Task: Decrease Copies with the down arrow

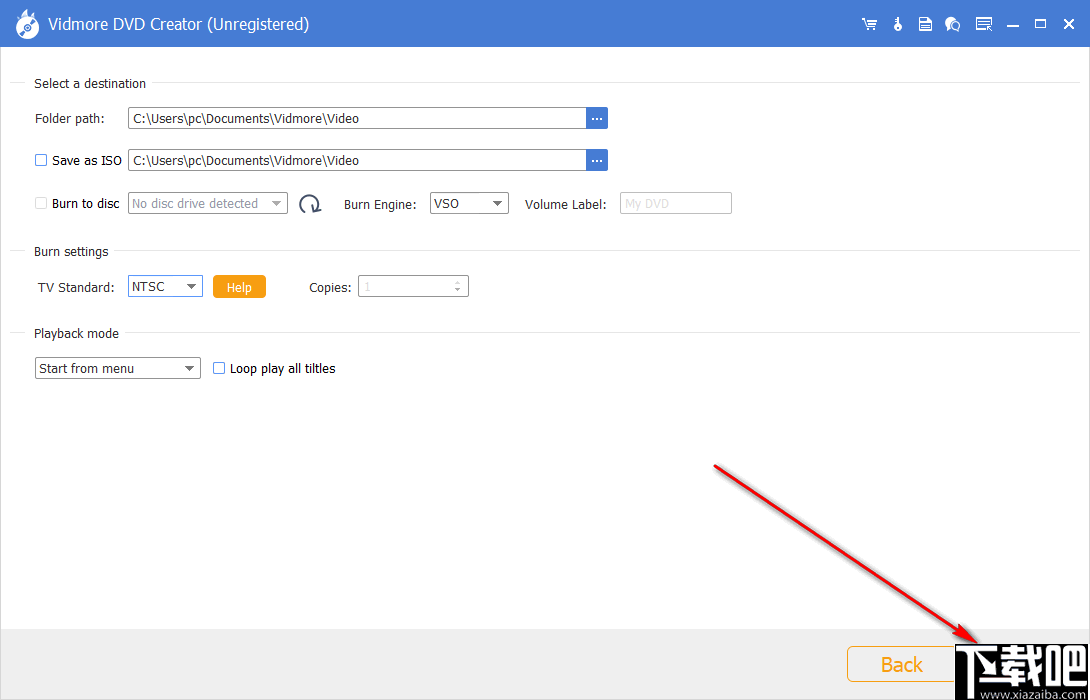Action: [x=457, y=291]
